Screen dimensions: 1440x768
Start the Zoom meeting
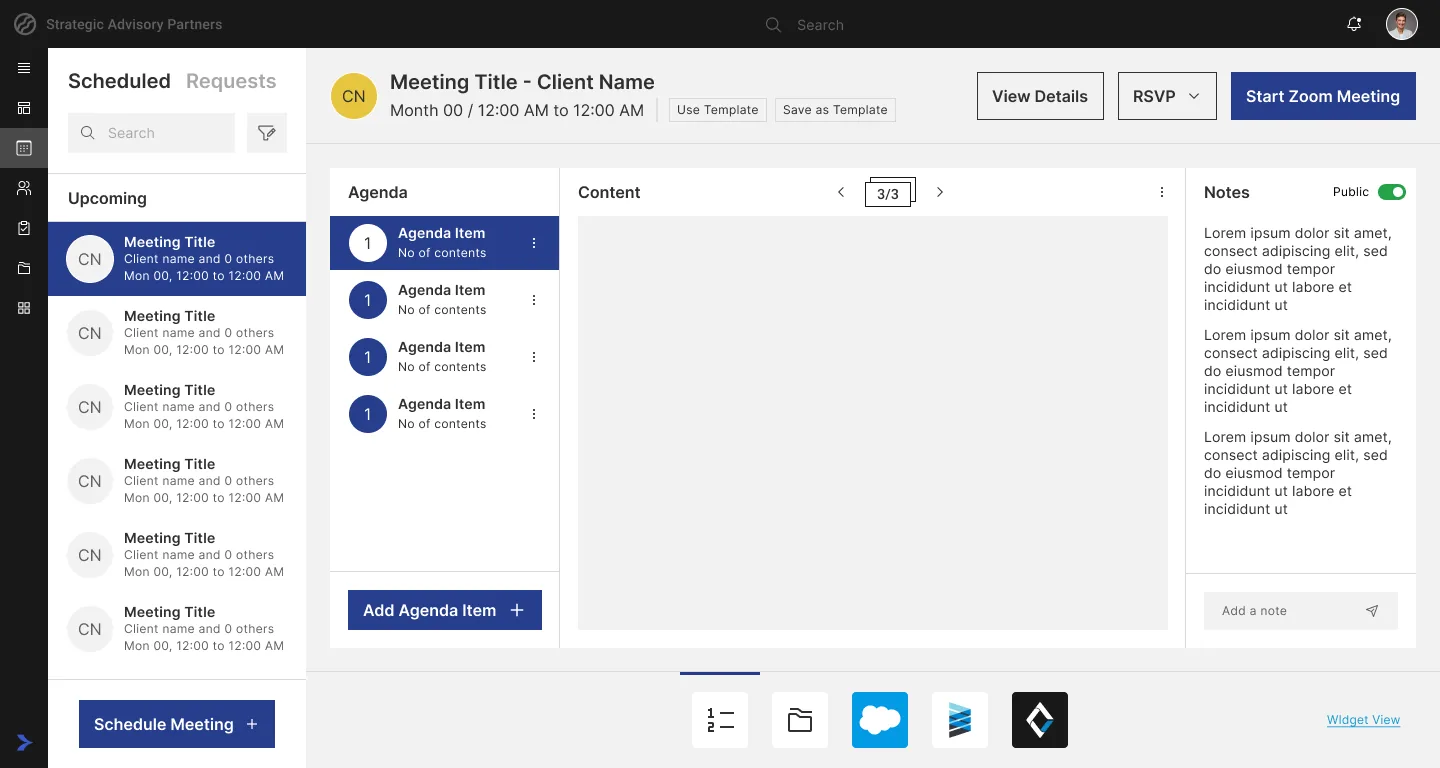[x=1323, y=96]
